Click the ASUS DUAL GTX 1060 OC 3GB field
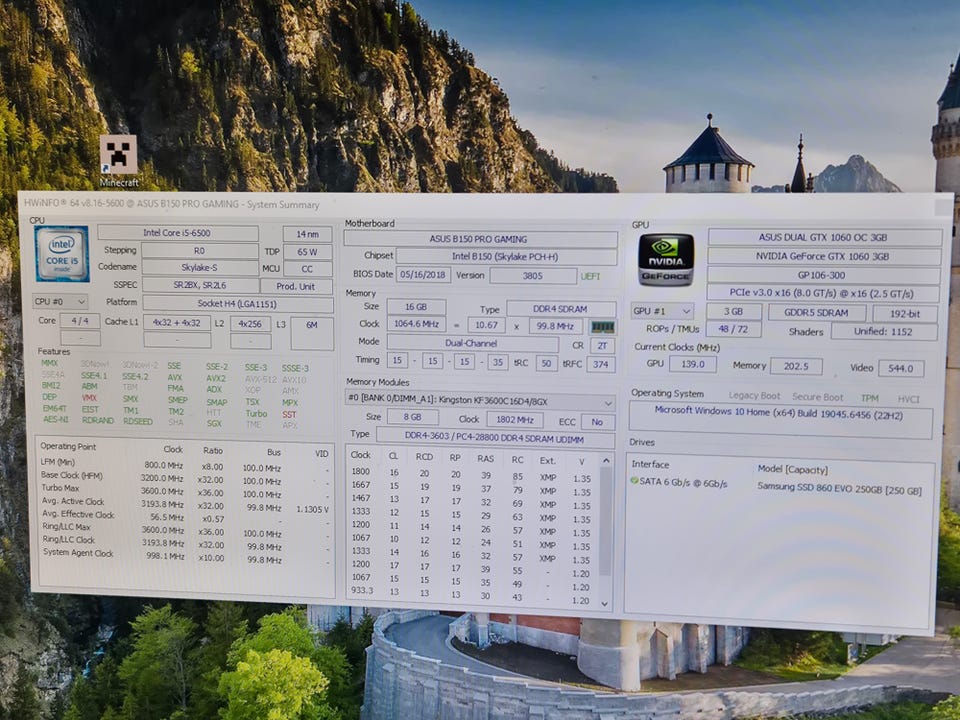The height and width of the screenshot is (720, 960). tap(824, 237)
